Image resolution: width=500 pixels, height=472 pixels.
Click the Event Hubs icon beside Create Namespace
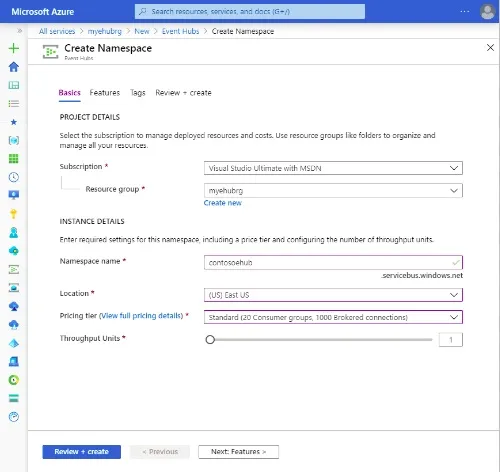(x=51, y=52)
